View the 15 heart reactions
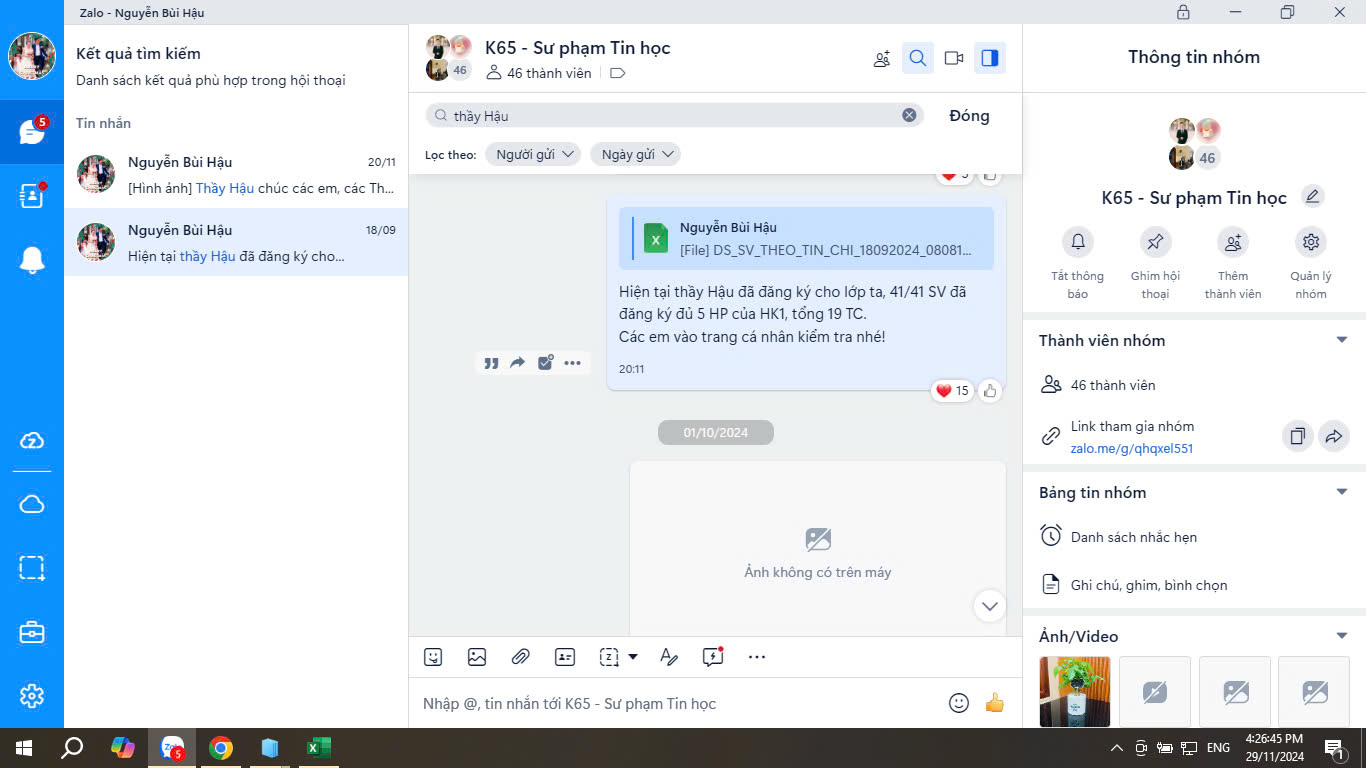The height and width of the screenshot is (768, 1366). tap(952, 391)
